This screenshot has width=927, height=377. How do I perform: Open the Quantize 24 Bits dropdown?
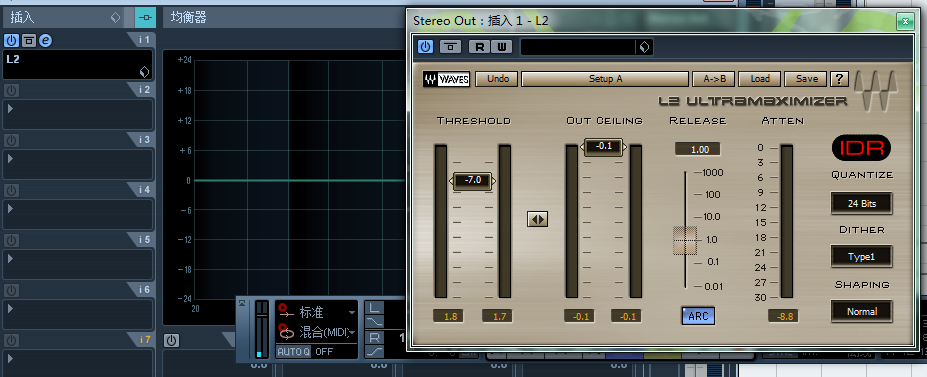pos(861,203)
